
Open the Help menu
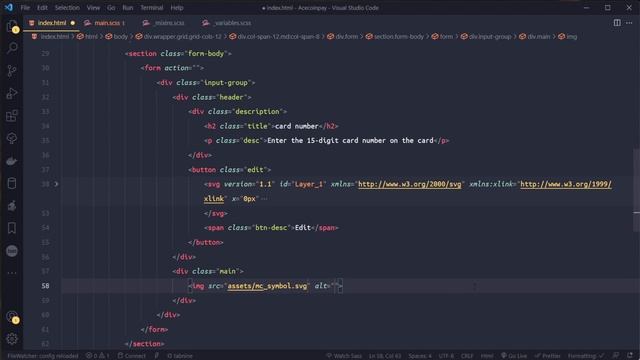click(177, 8)
